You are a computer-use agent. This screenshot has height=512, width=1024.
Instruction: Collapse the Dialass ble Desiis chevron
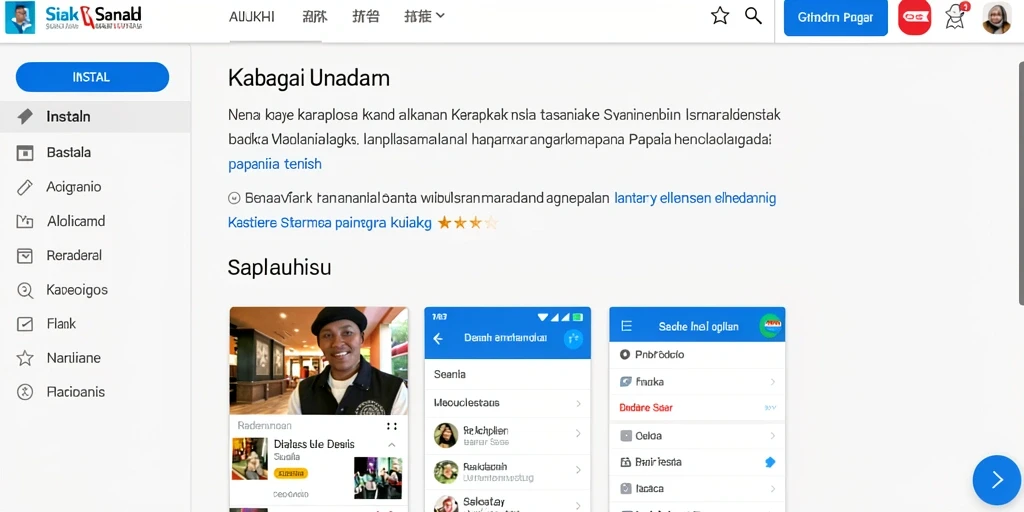392,445
